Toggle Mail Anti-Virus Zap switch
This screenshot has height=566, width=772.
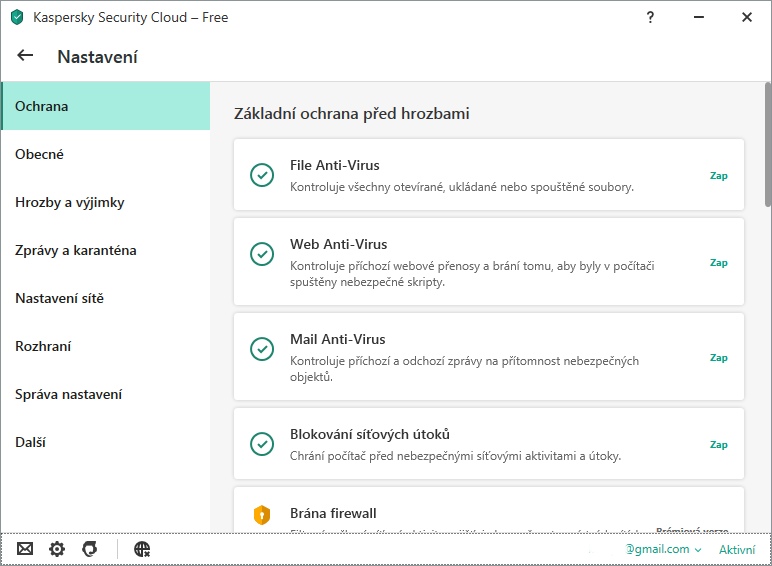718,357
